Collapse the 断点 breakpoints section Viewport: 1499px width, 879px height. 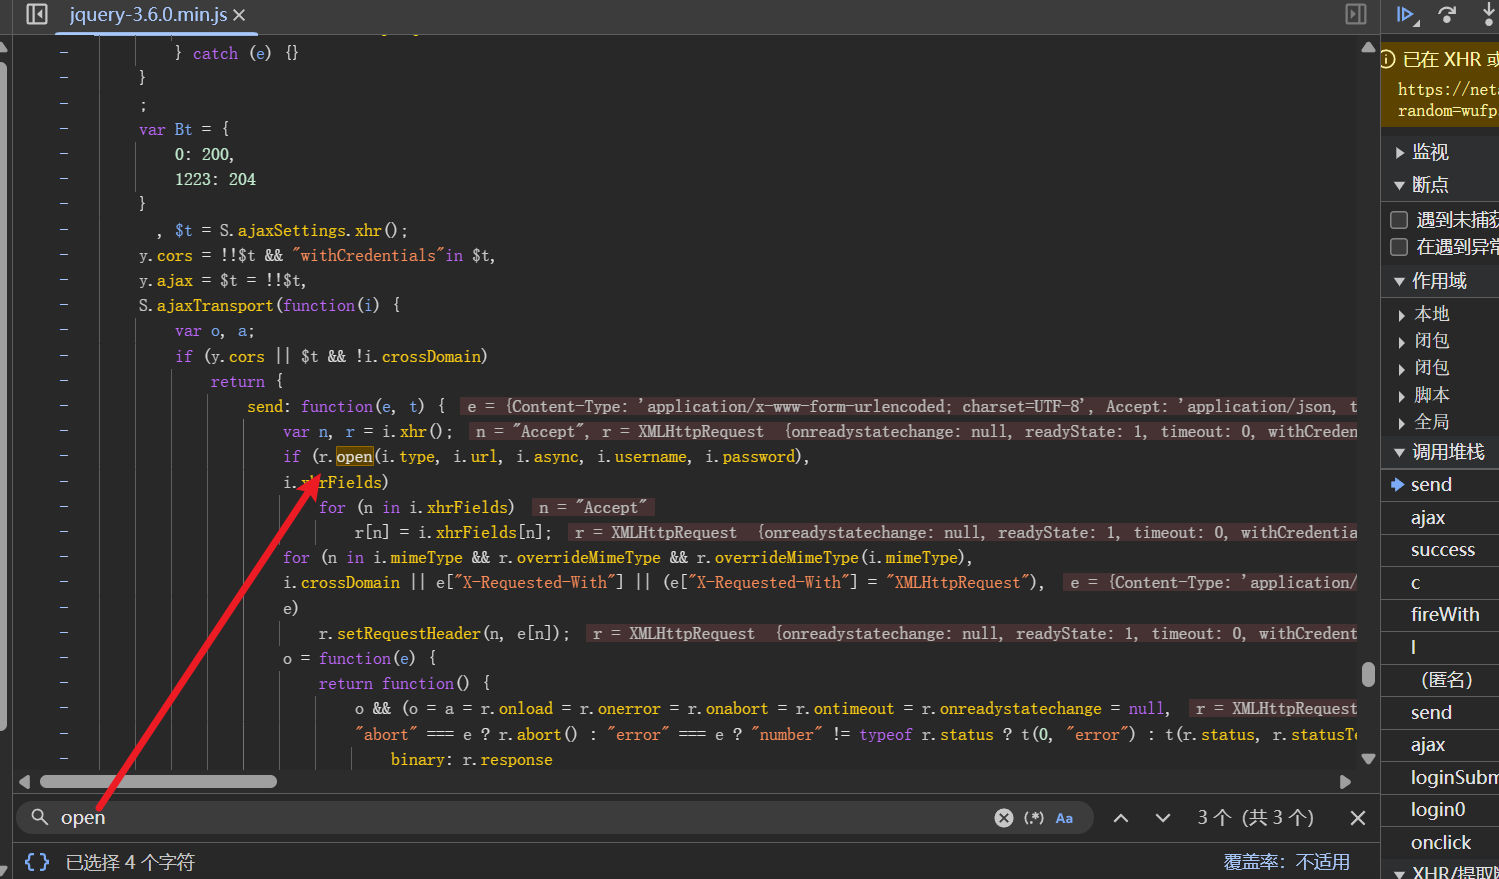coord(1429,185)
